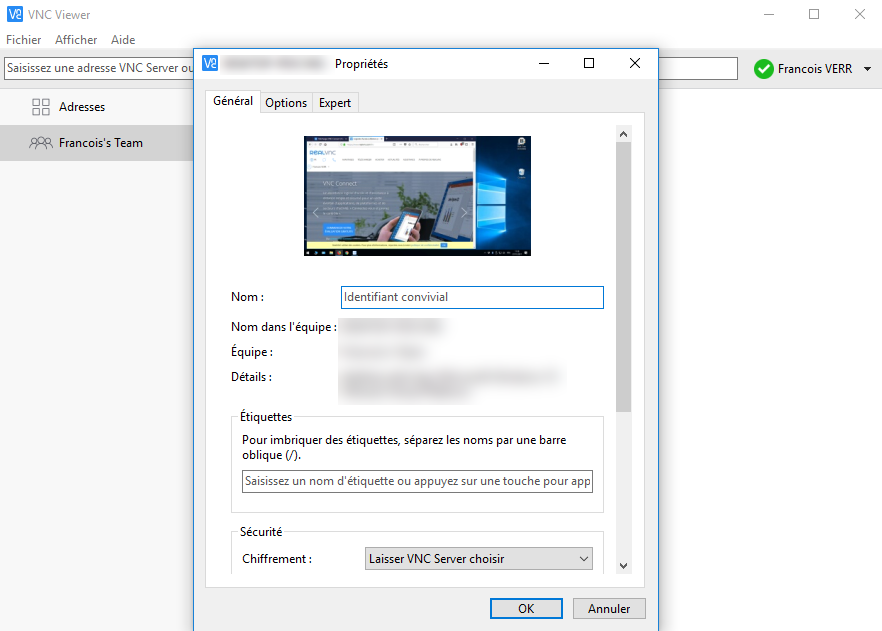Switch to the Expert tab

pyautogui.click(x=335, y=103)
